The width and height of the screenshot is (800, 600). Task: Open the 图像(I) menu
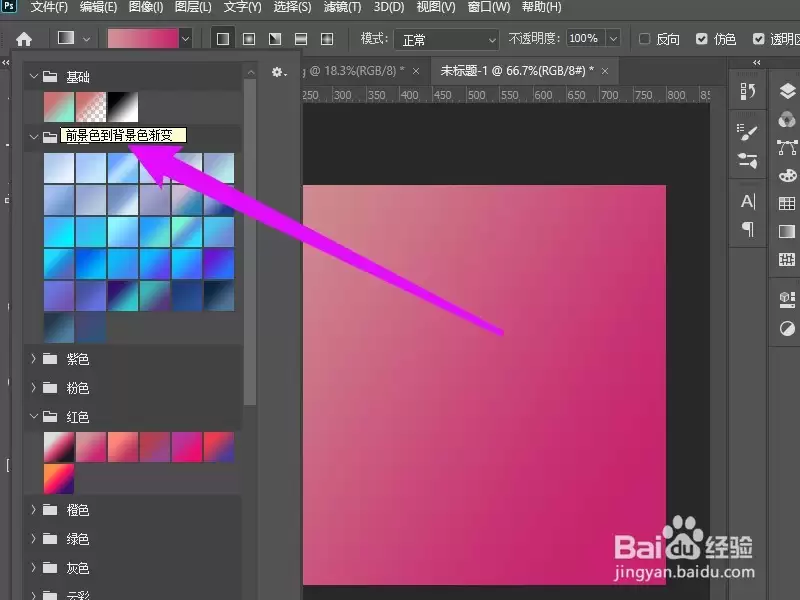click(146, 7)
